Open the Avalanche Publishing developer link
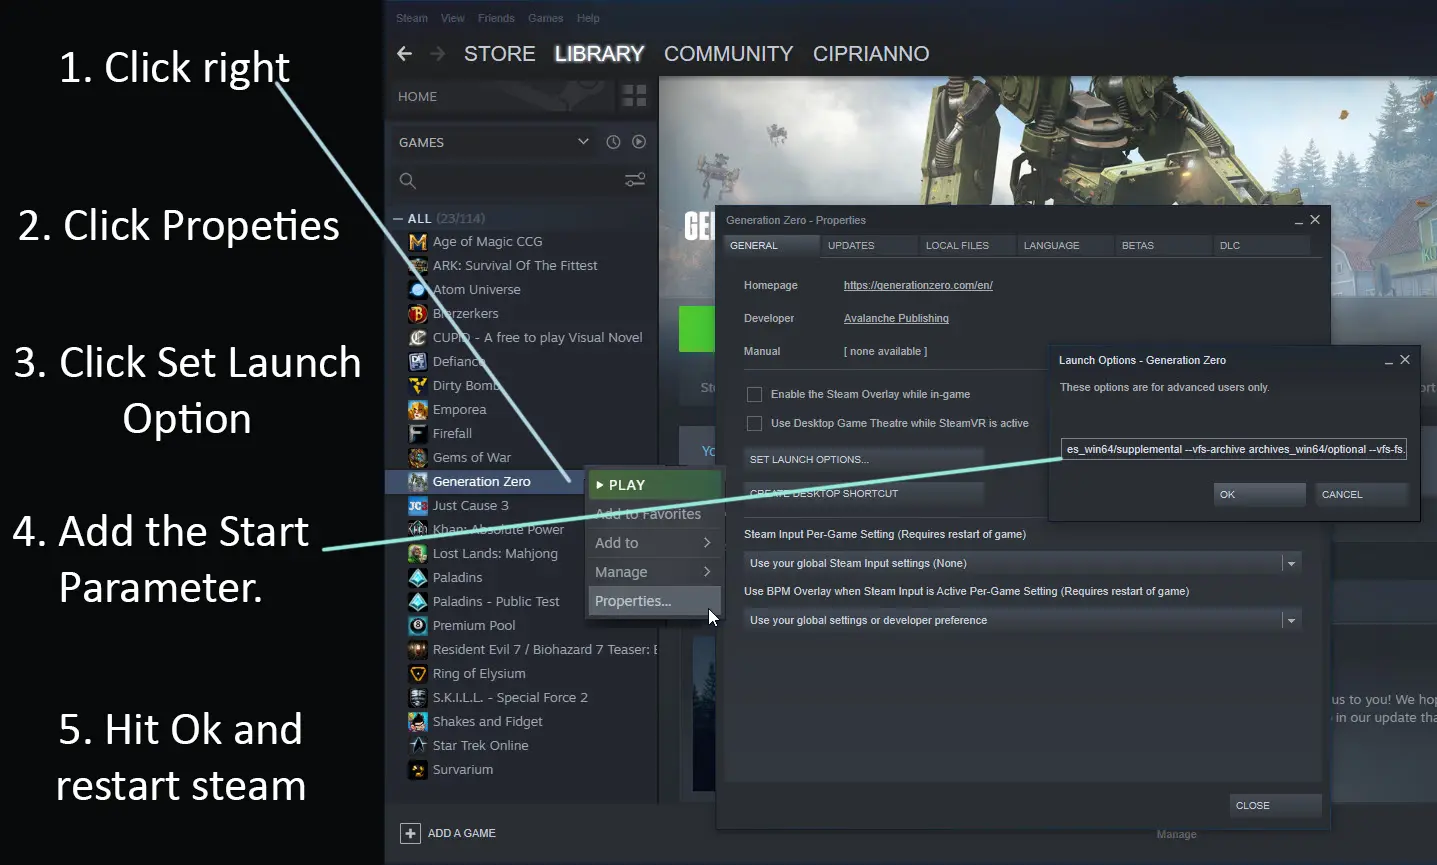Viewport: 1437px width, 865px height. pos(896,319)
